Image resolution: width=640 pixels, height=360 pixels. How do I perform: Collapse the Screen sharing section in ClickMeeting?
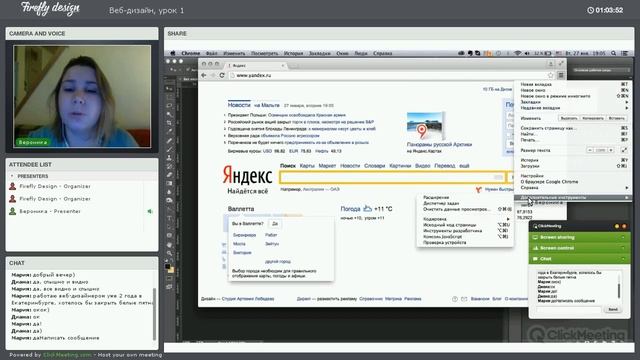click(623, 237)
